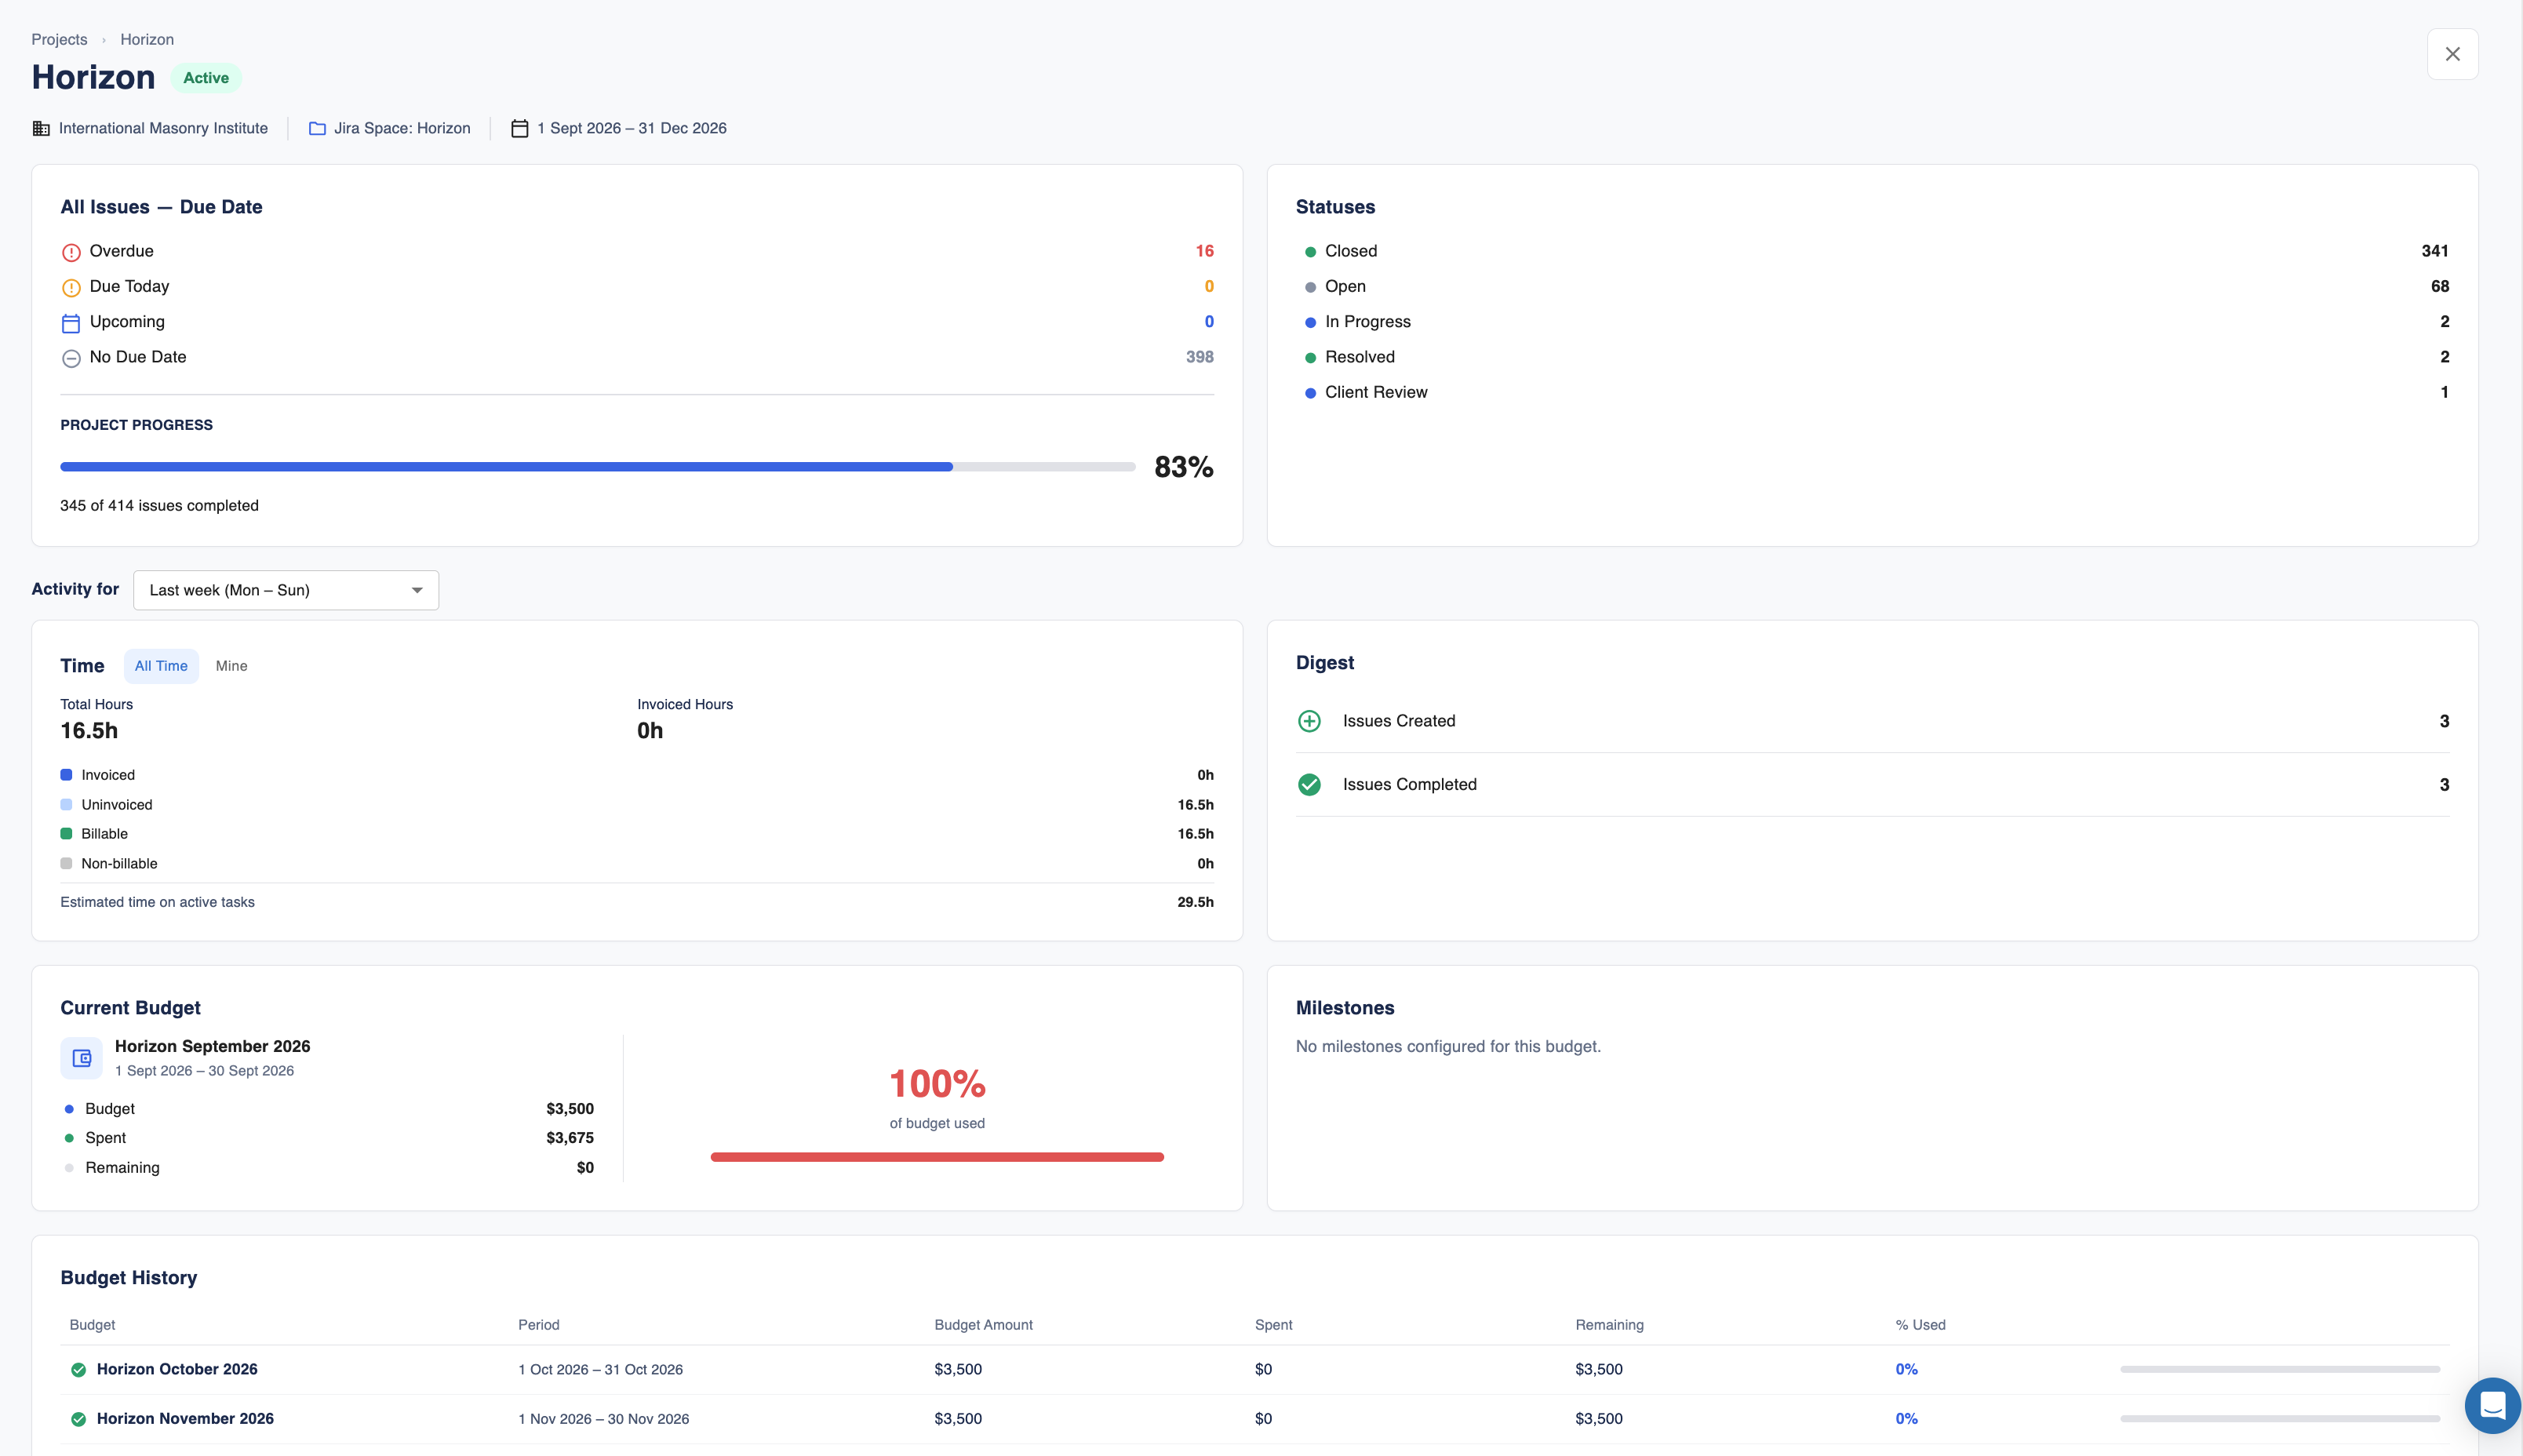The image size is (2523, 1456).
Task: Click the Due Today warning icon
Action: click(x=71, y=288)
